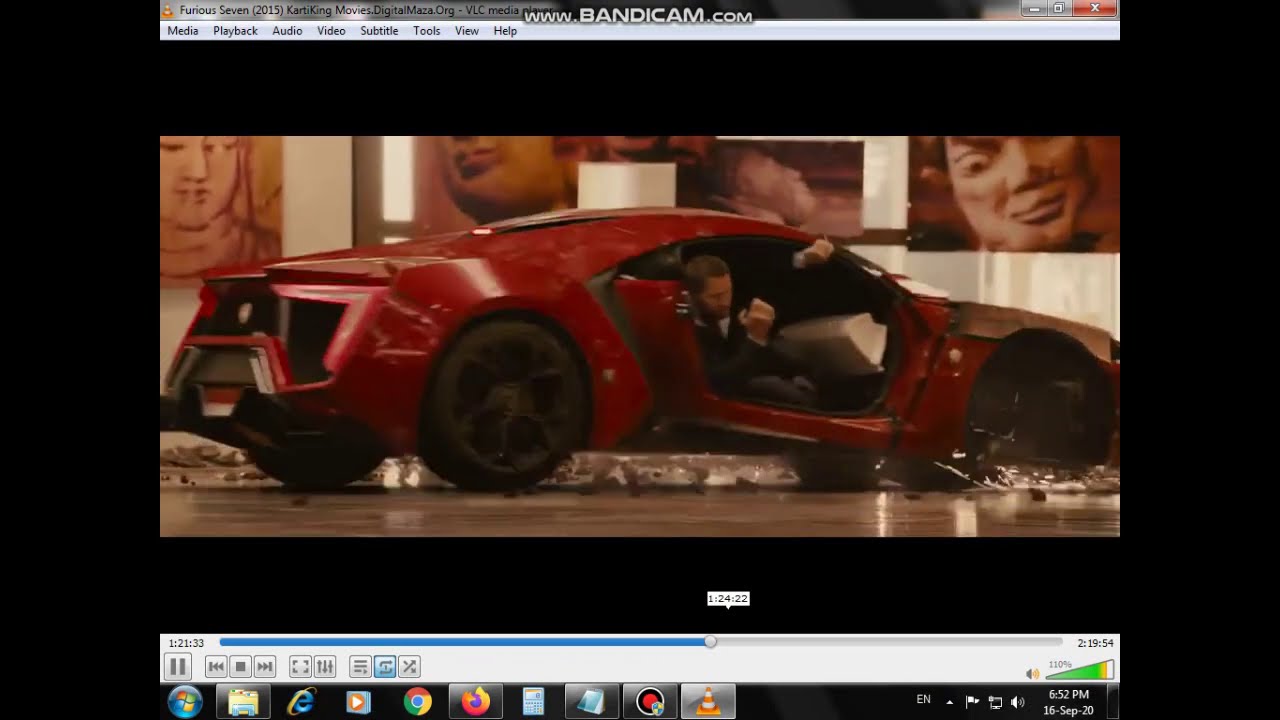Click the elapsed time 1:21:33 label
The image size is (1280, 720).
tap(186, 643)
